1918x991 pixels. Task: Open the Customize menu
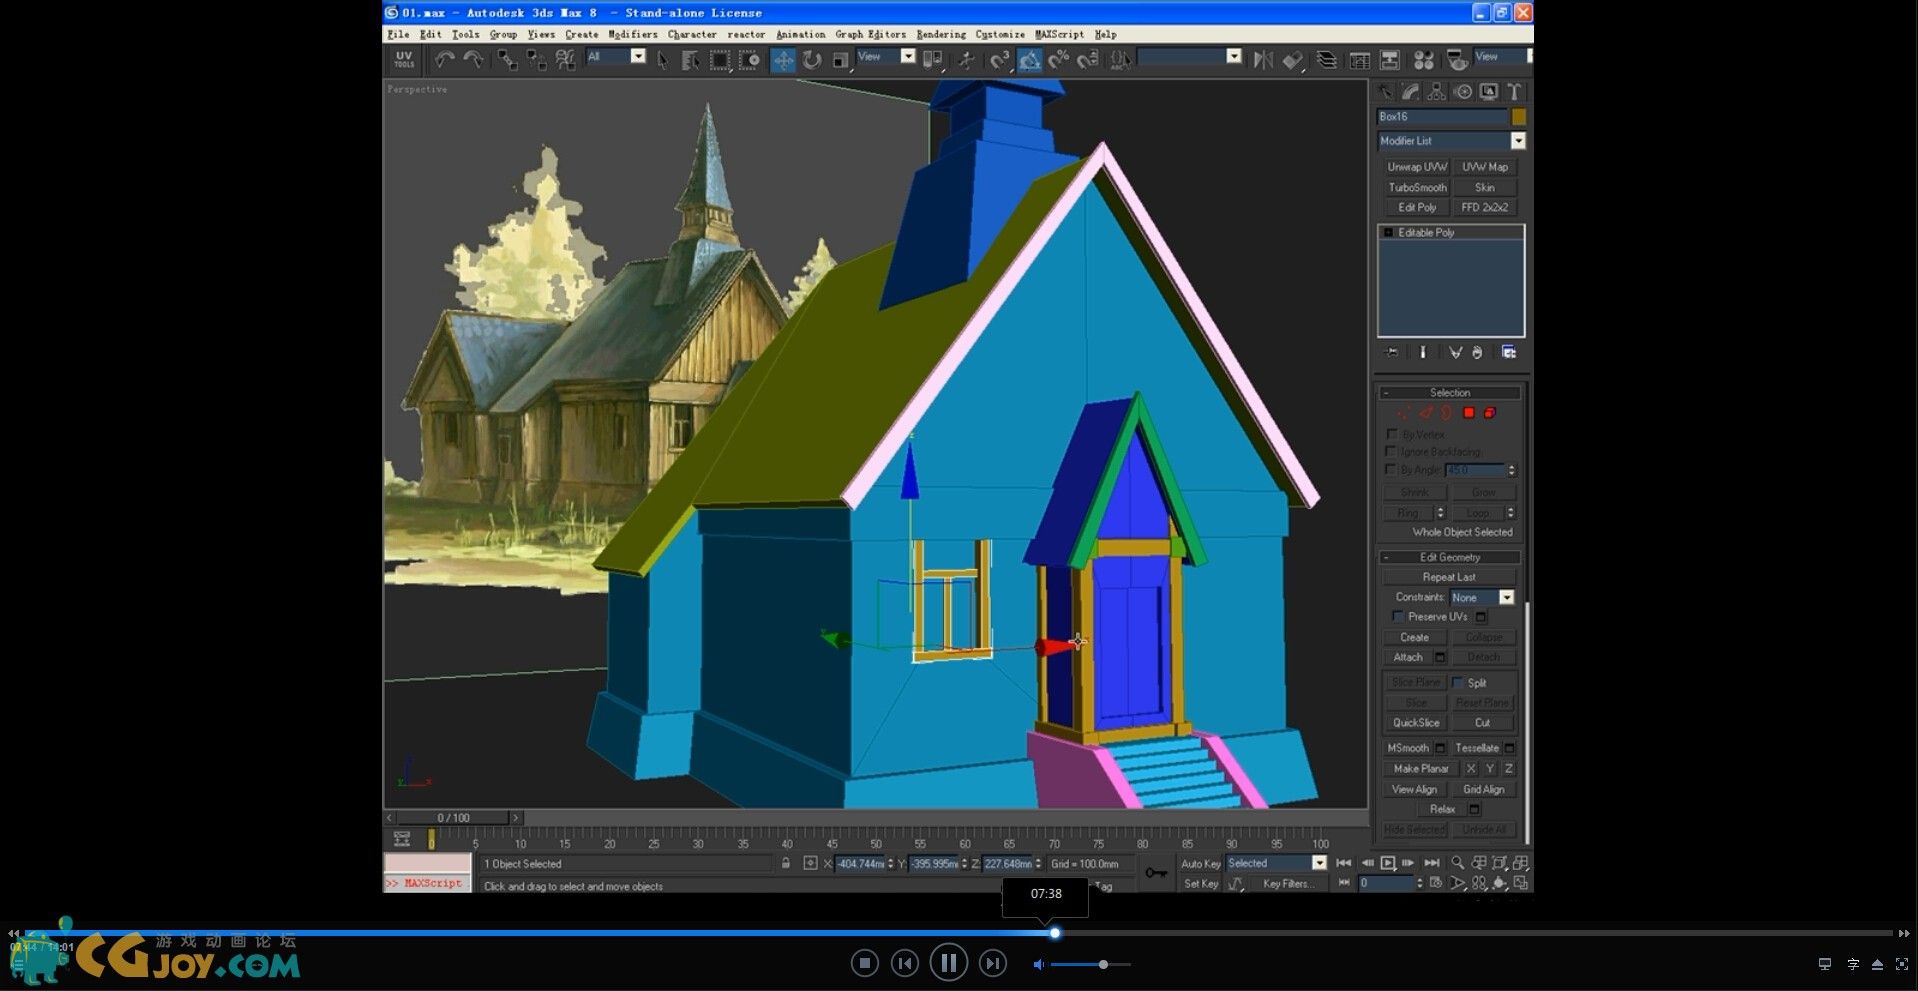[x=1000, y=34]
